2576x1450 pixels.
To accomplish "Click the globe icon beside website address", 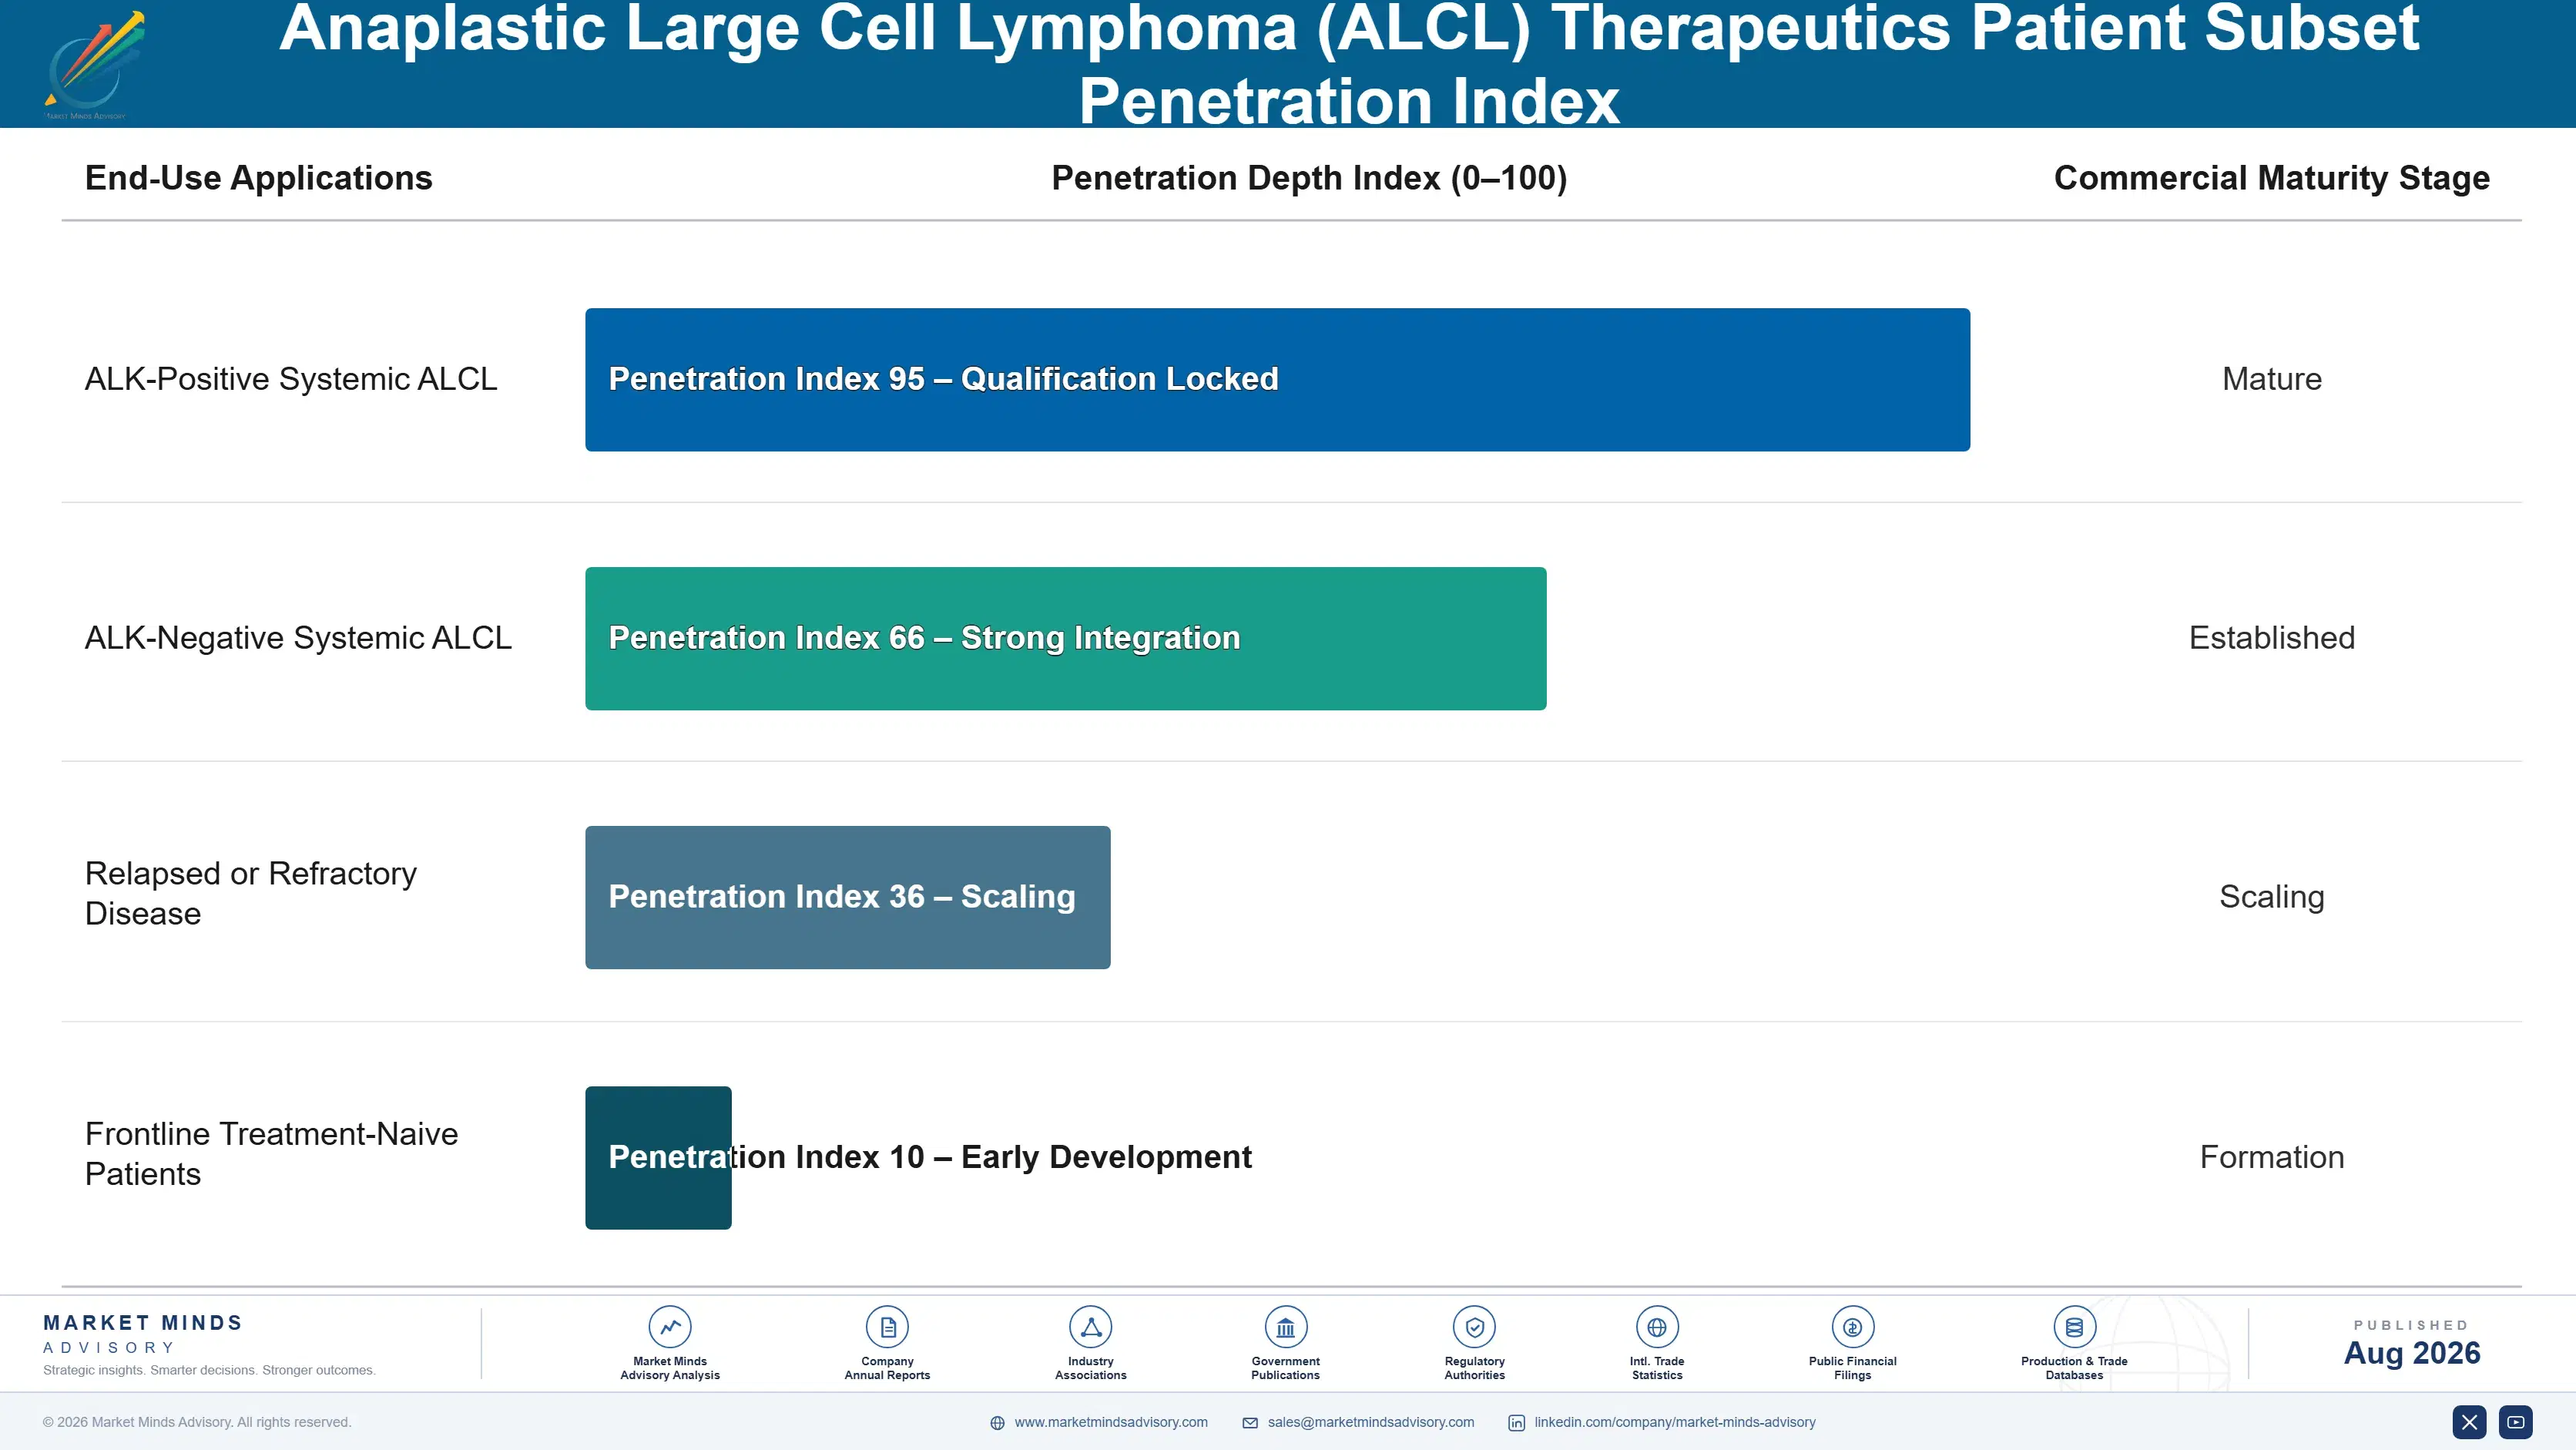I will [997, 1423].
